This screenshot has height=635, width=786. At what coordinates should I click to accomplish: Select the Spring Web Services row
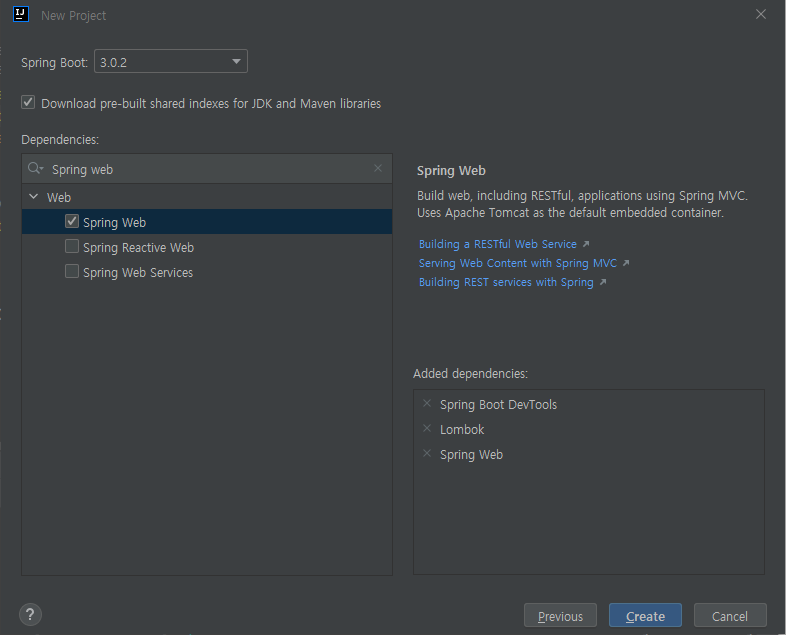pyautogui.click(x=207, y=272)
